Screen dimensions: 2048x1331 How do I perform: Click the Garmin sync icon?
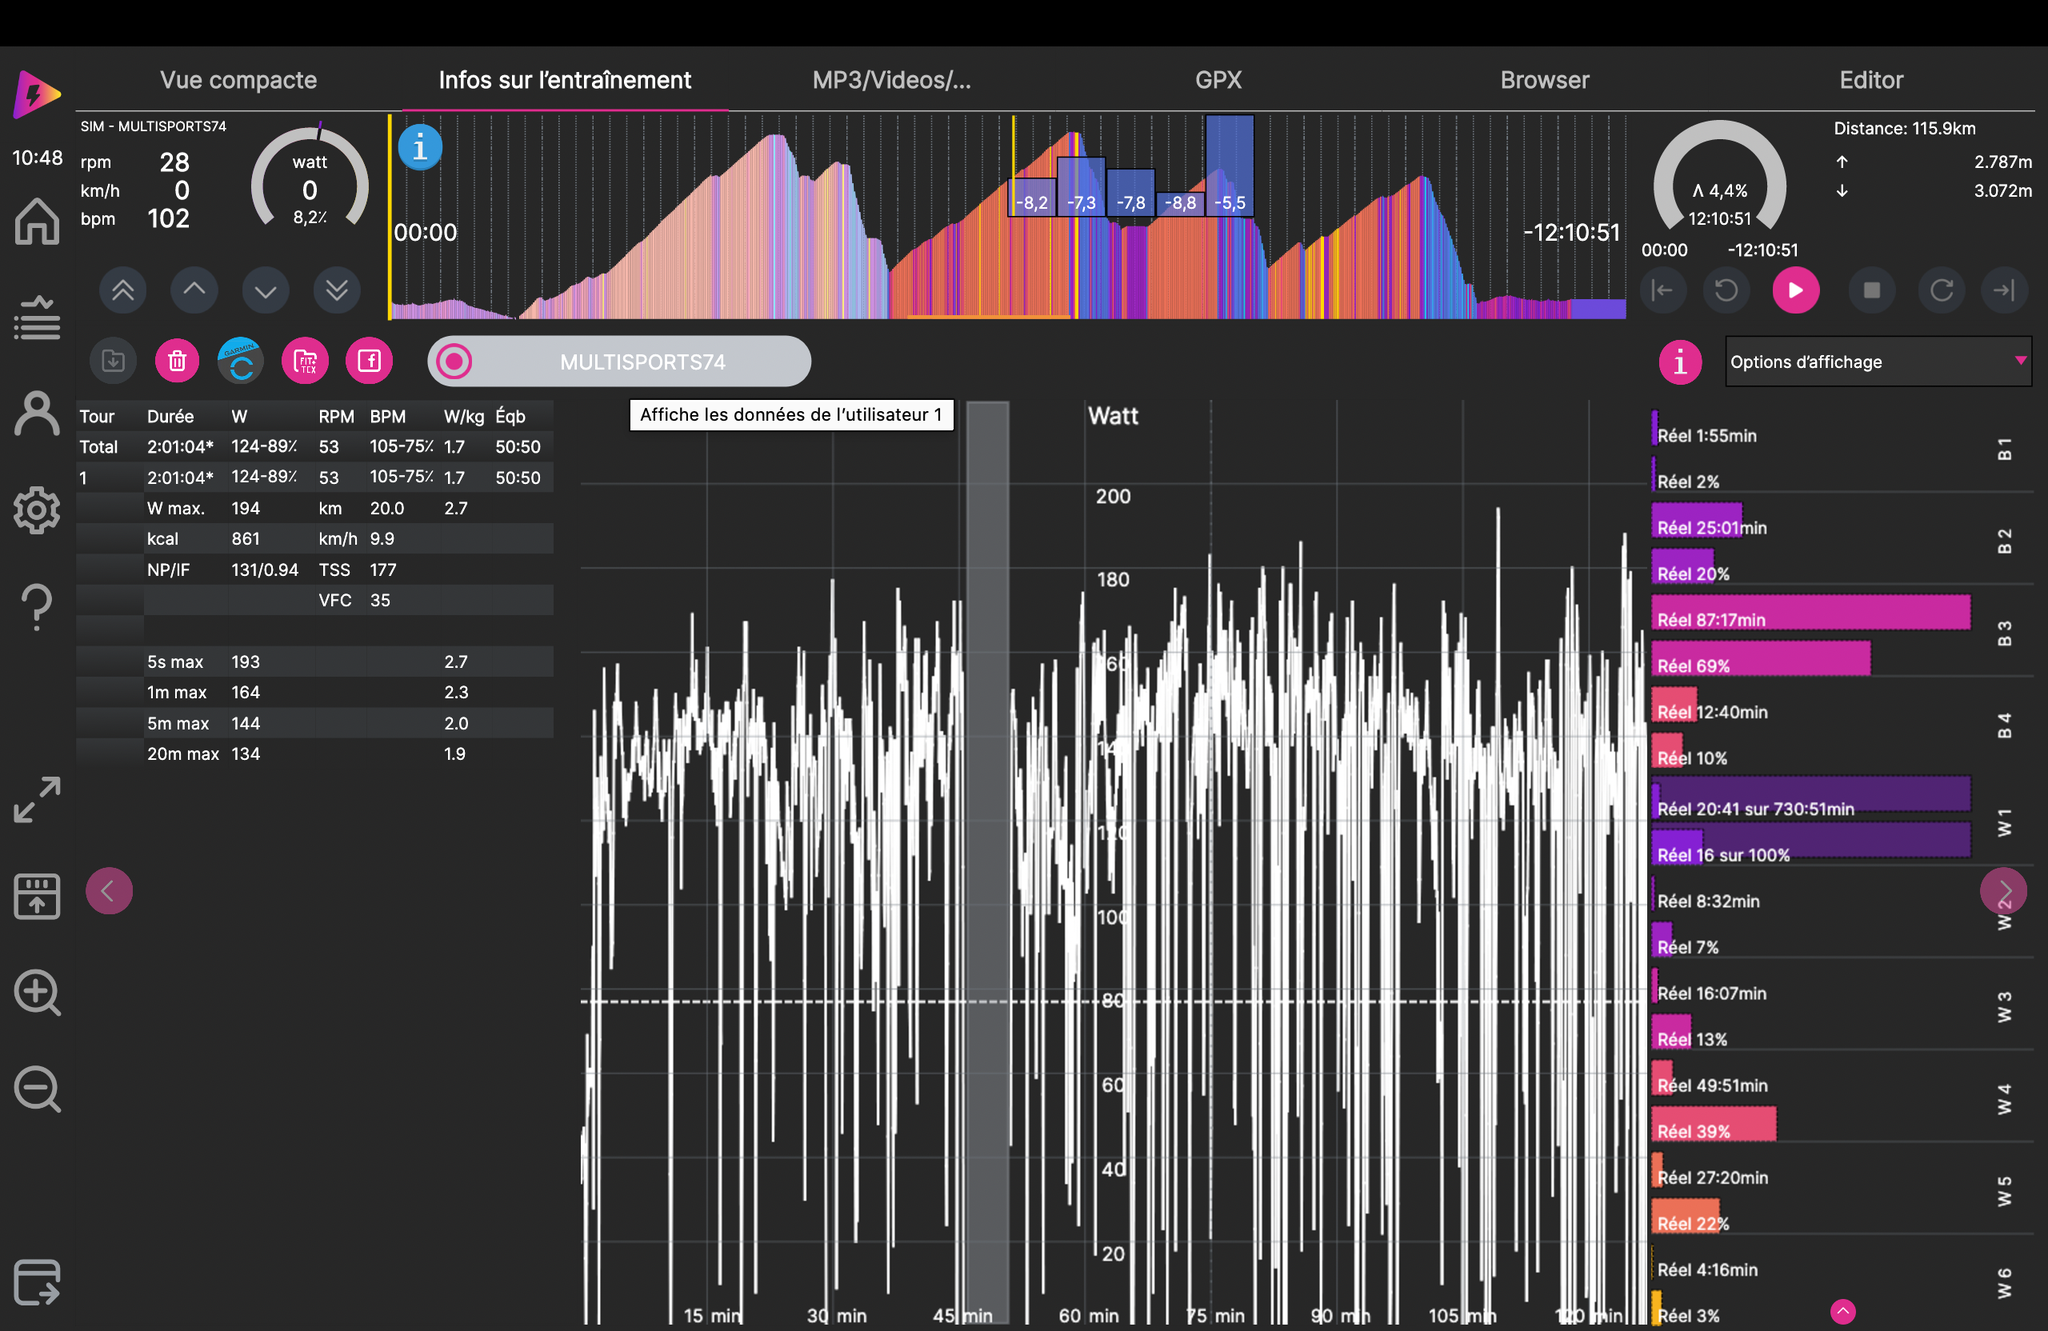click(x=241, y=361)
